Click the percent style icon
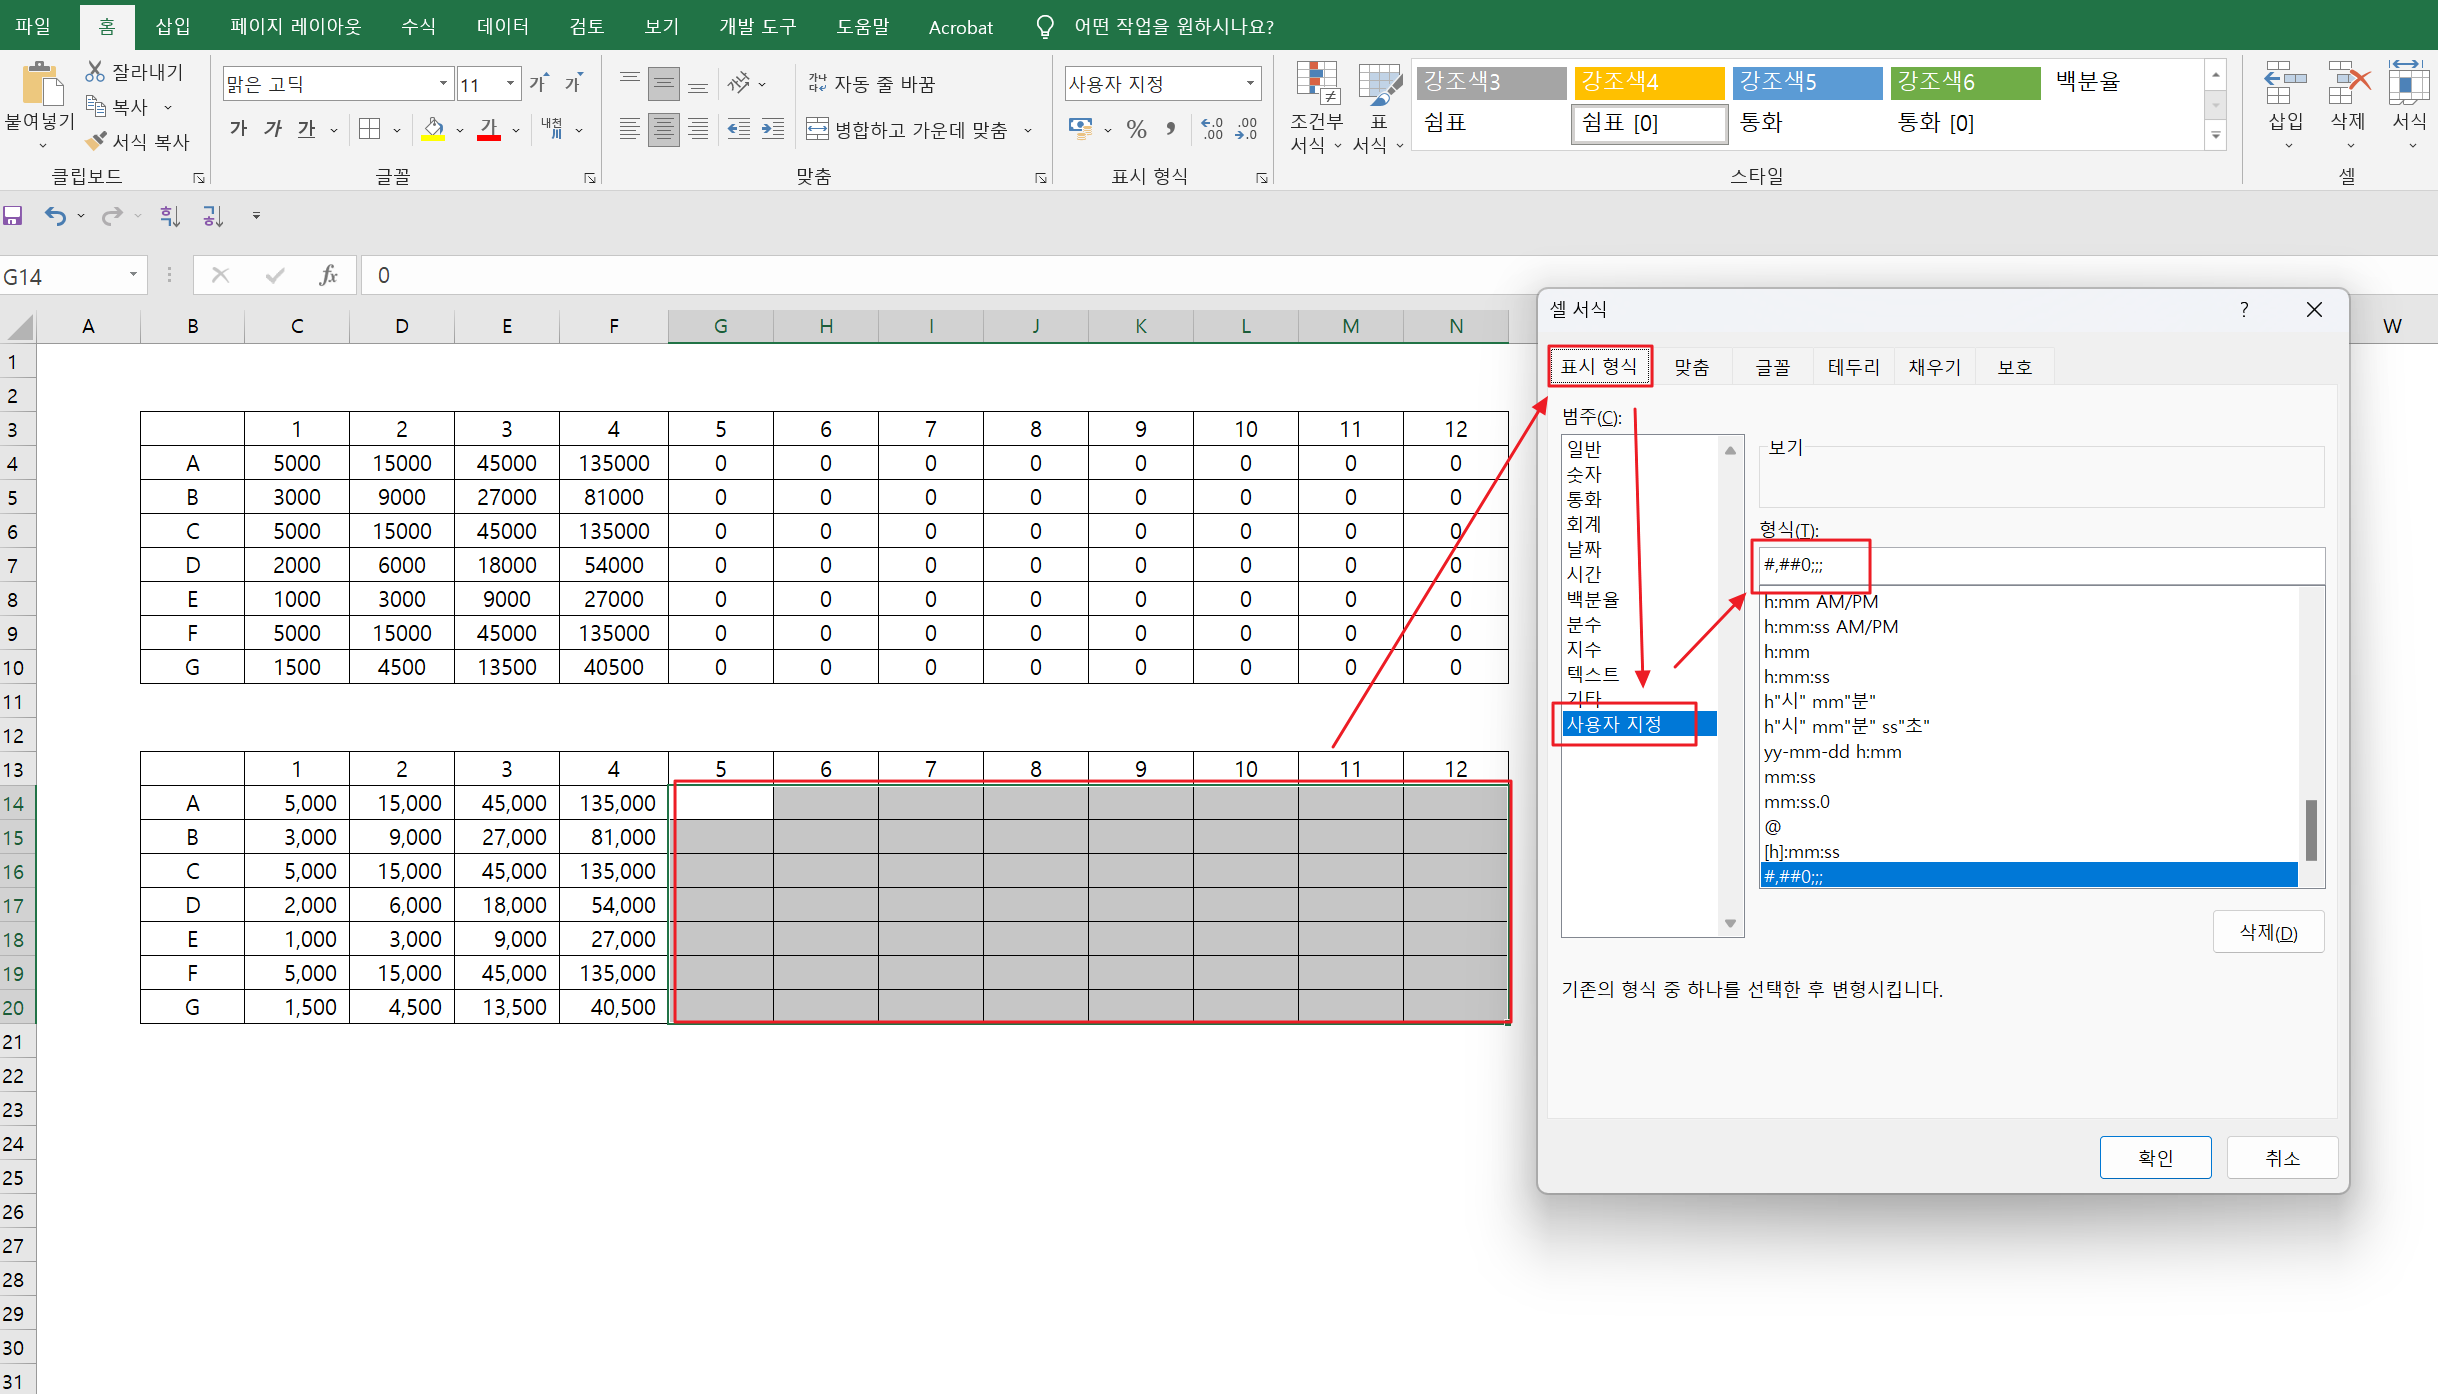The width and height of the screenshot is (2438, 1394). coord(1136,129)
